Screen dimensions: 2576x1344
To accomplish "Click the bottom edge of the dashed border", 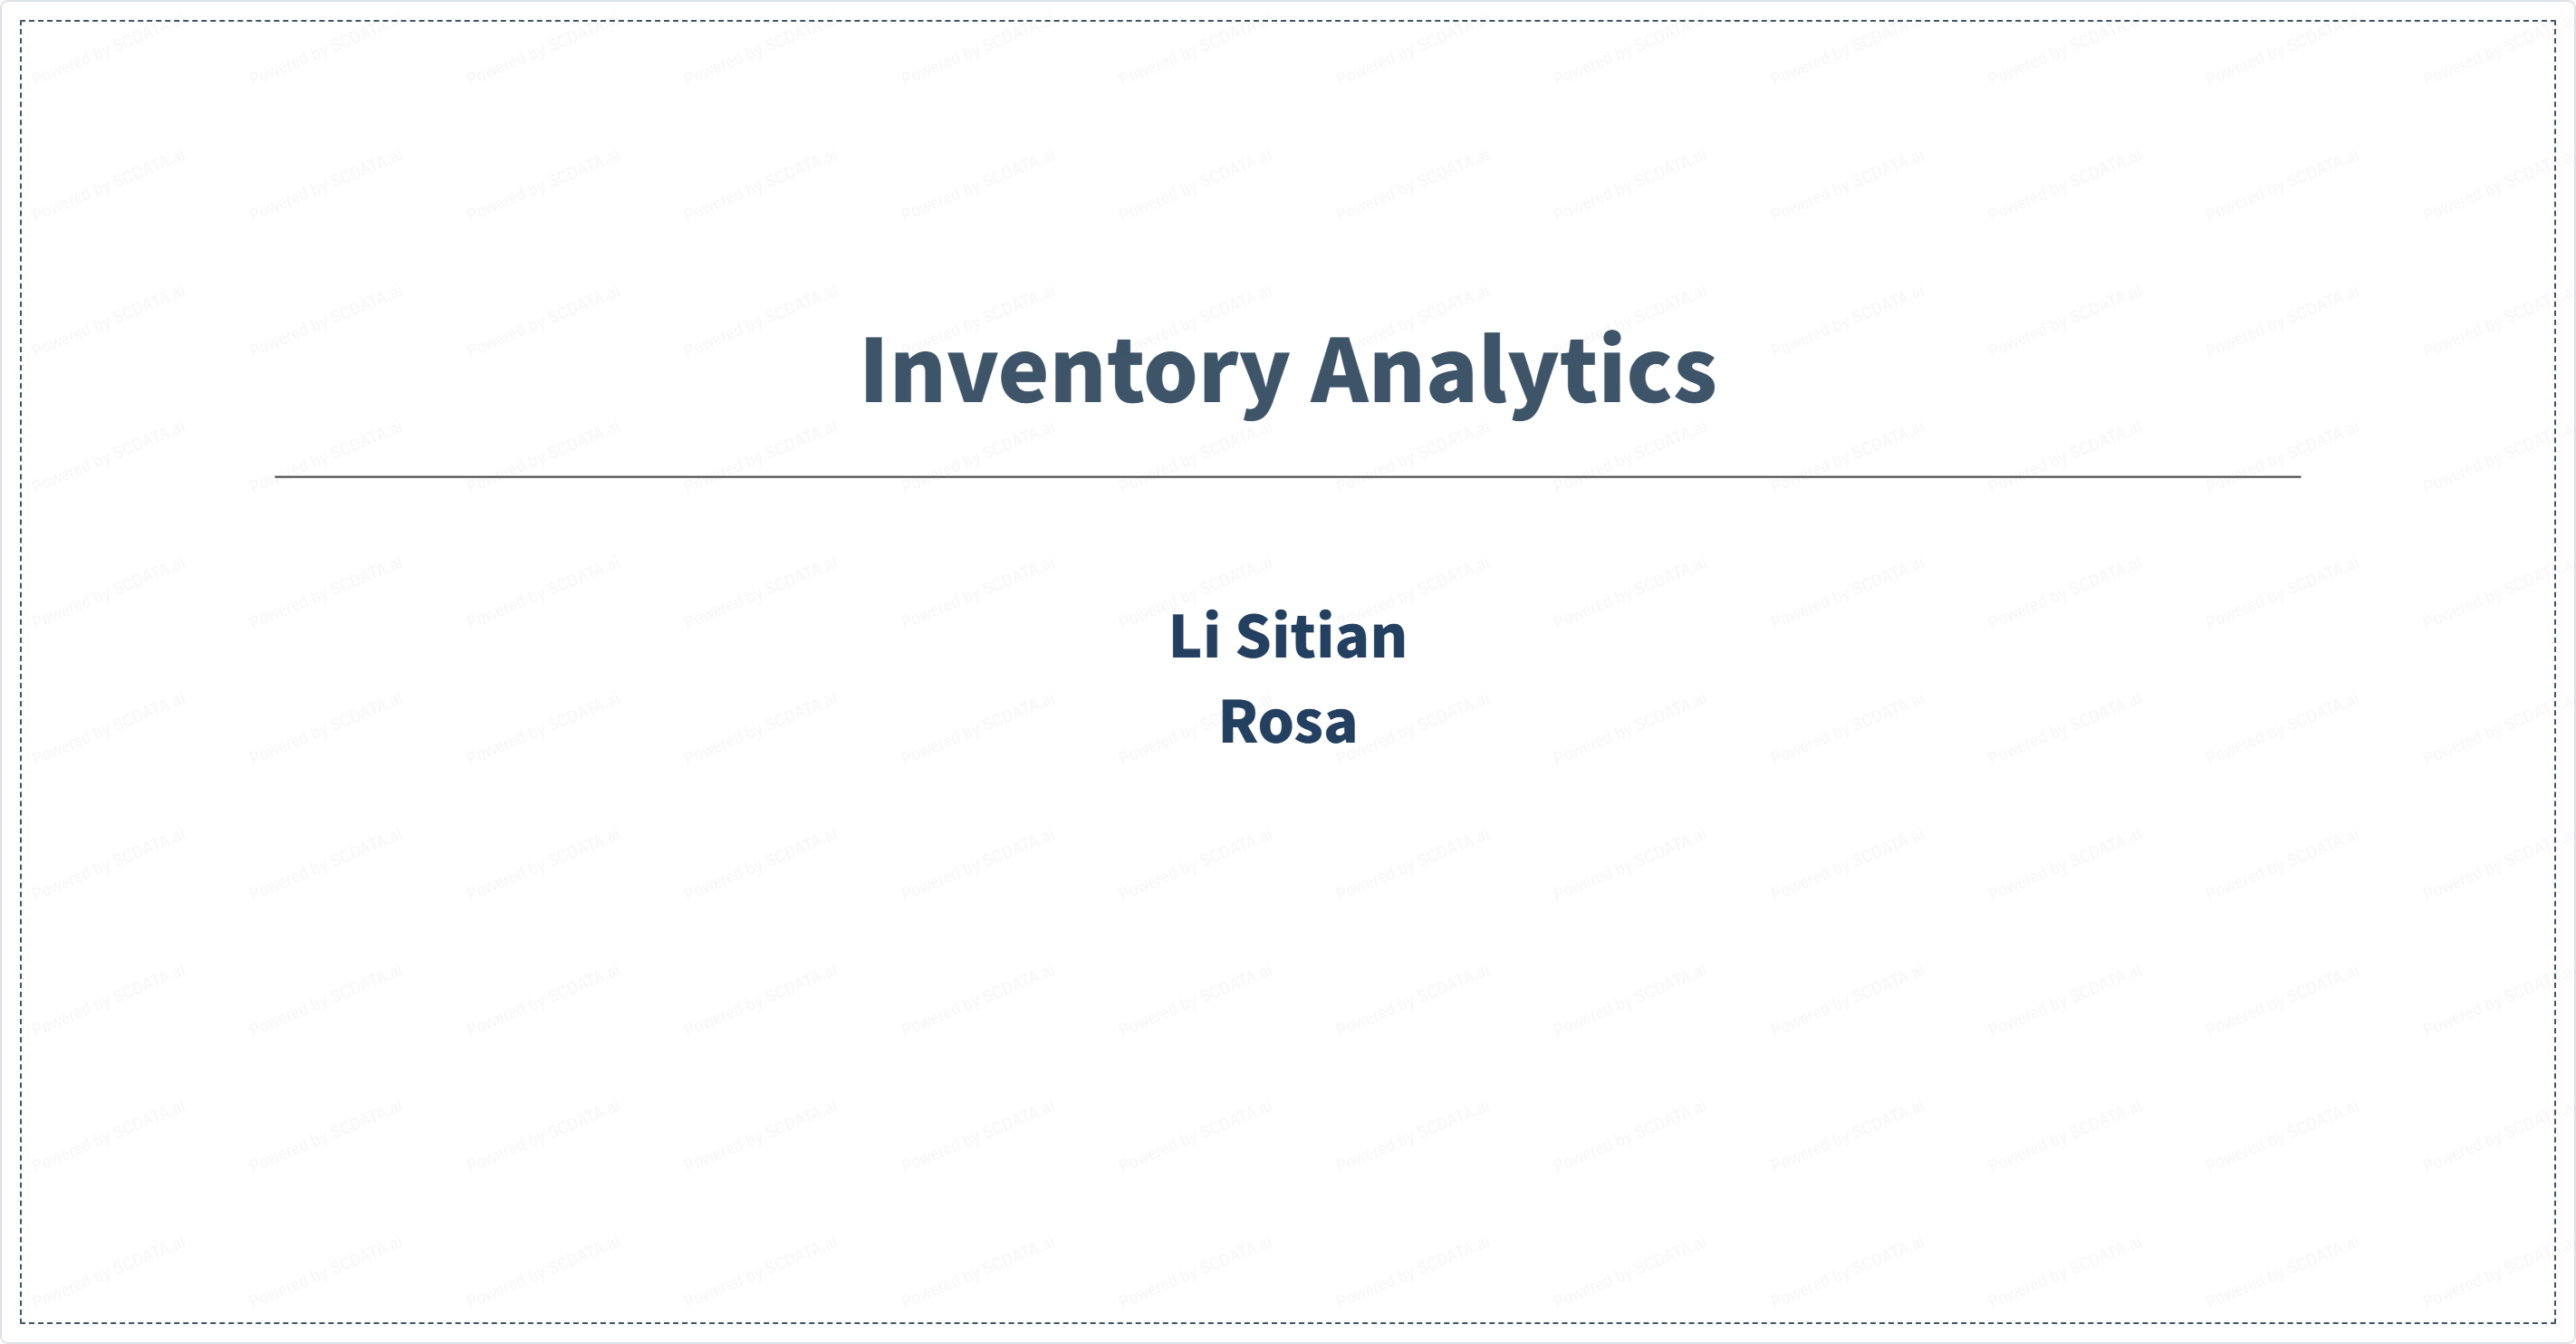I will [1288, 1323].
